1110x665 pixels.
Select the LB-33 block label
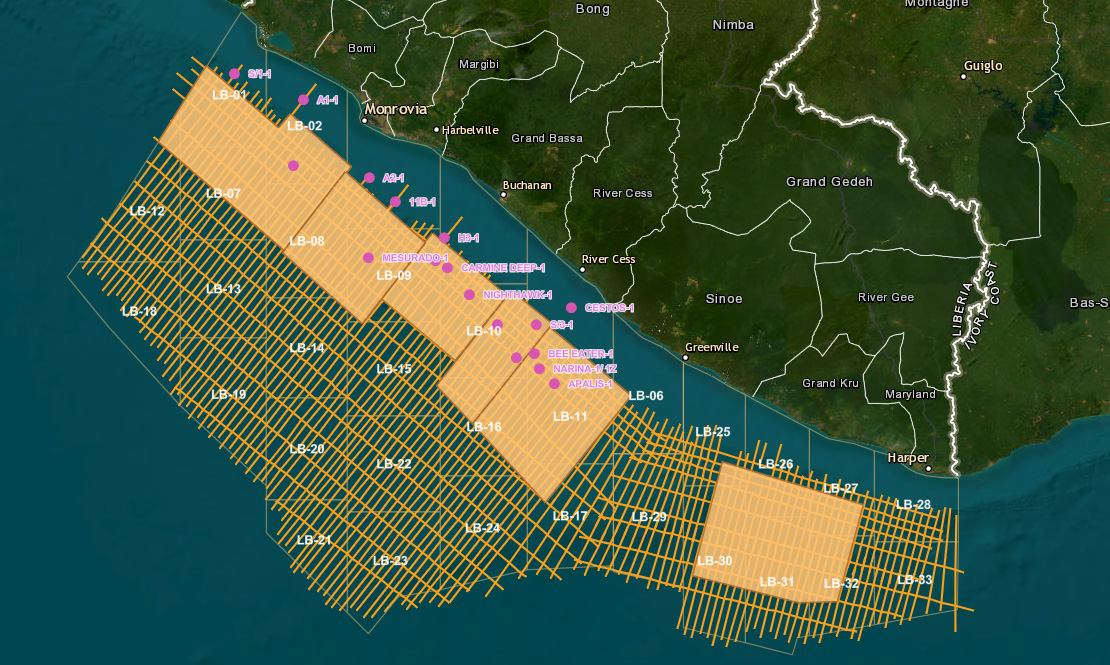(915, 580)
